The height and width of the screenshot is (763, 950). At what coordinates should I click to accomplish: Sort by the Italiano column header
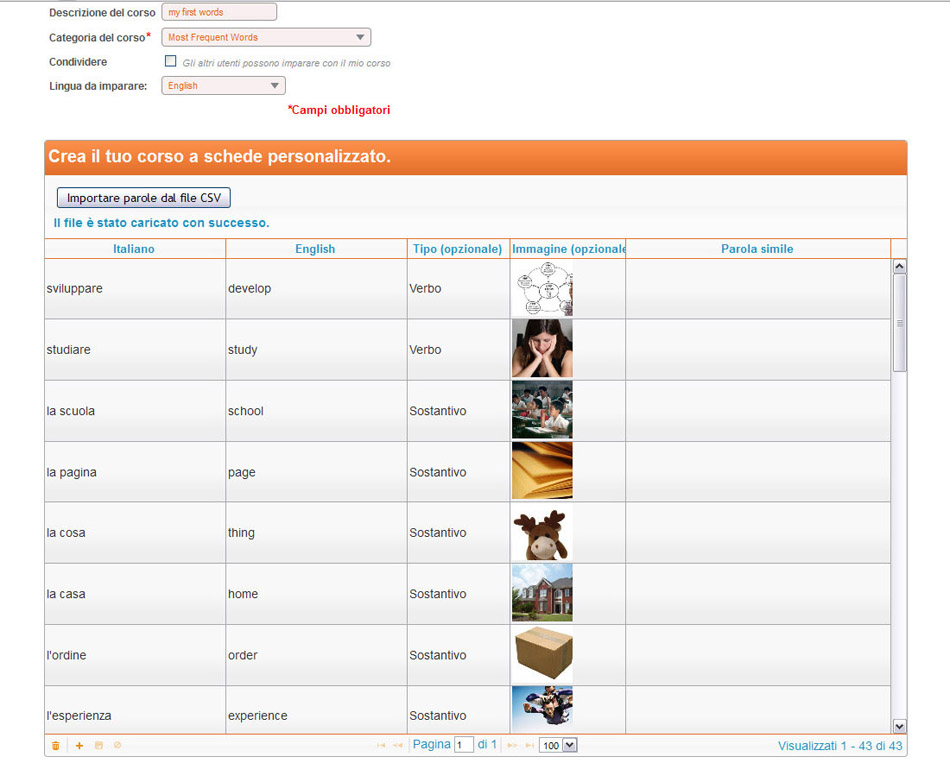coord(134,249)
